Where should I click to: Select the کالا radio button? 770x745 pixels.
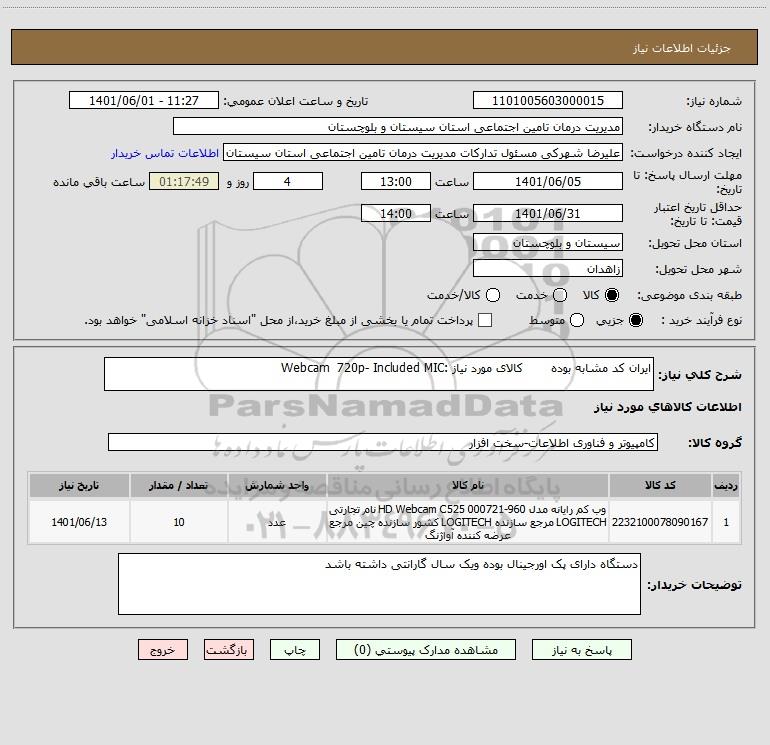[x=612, y=295]
